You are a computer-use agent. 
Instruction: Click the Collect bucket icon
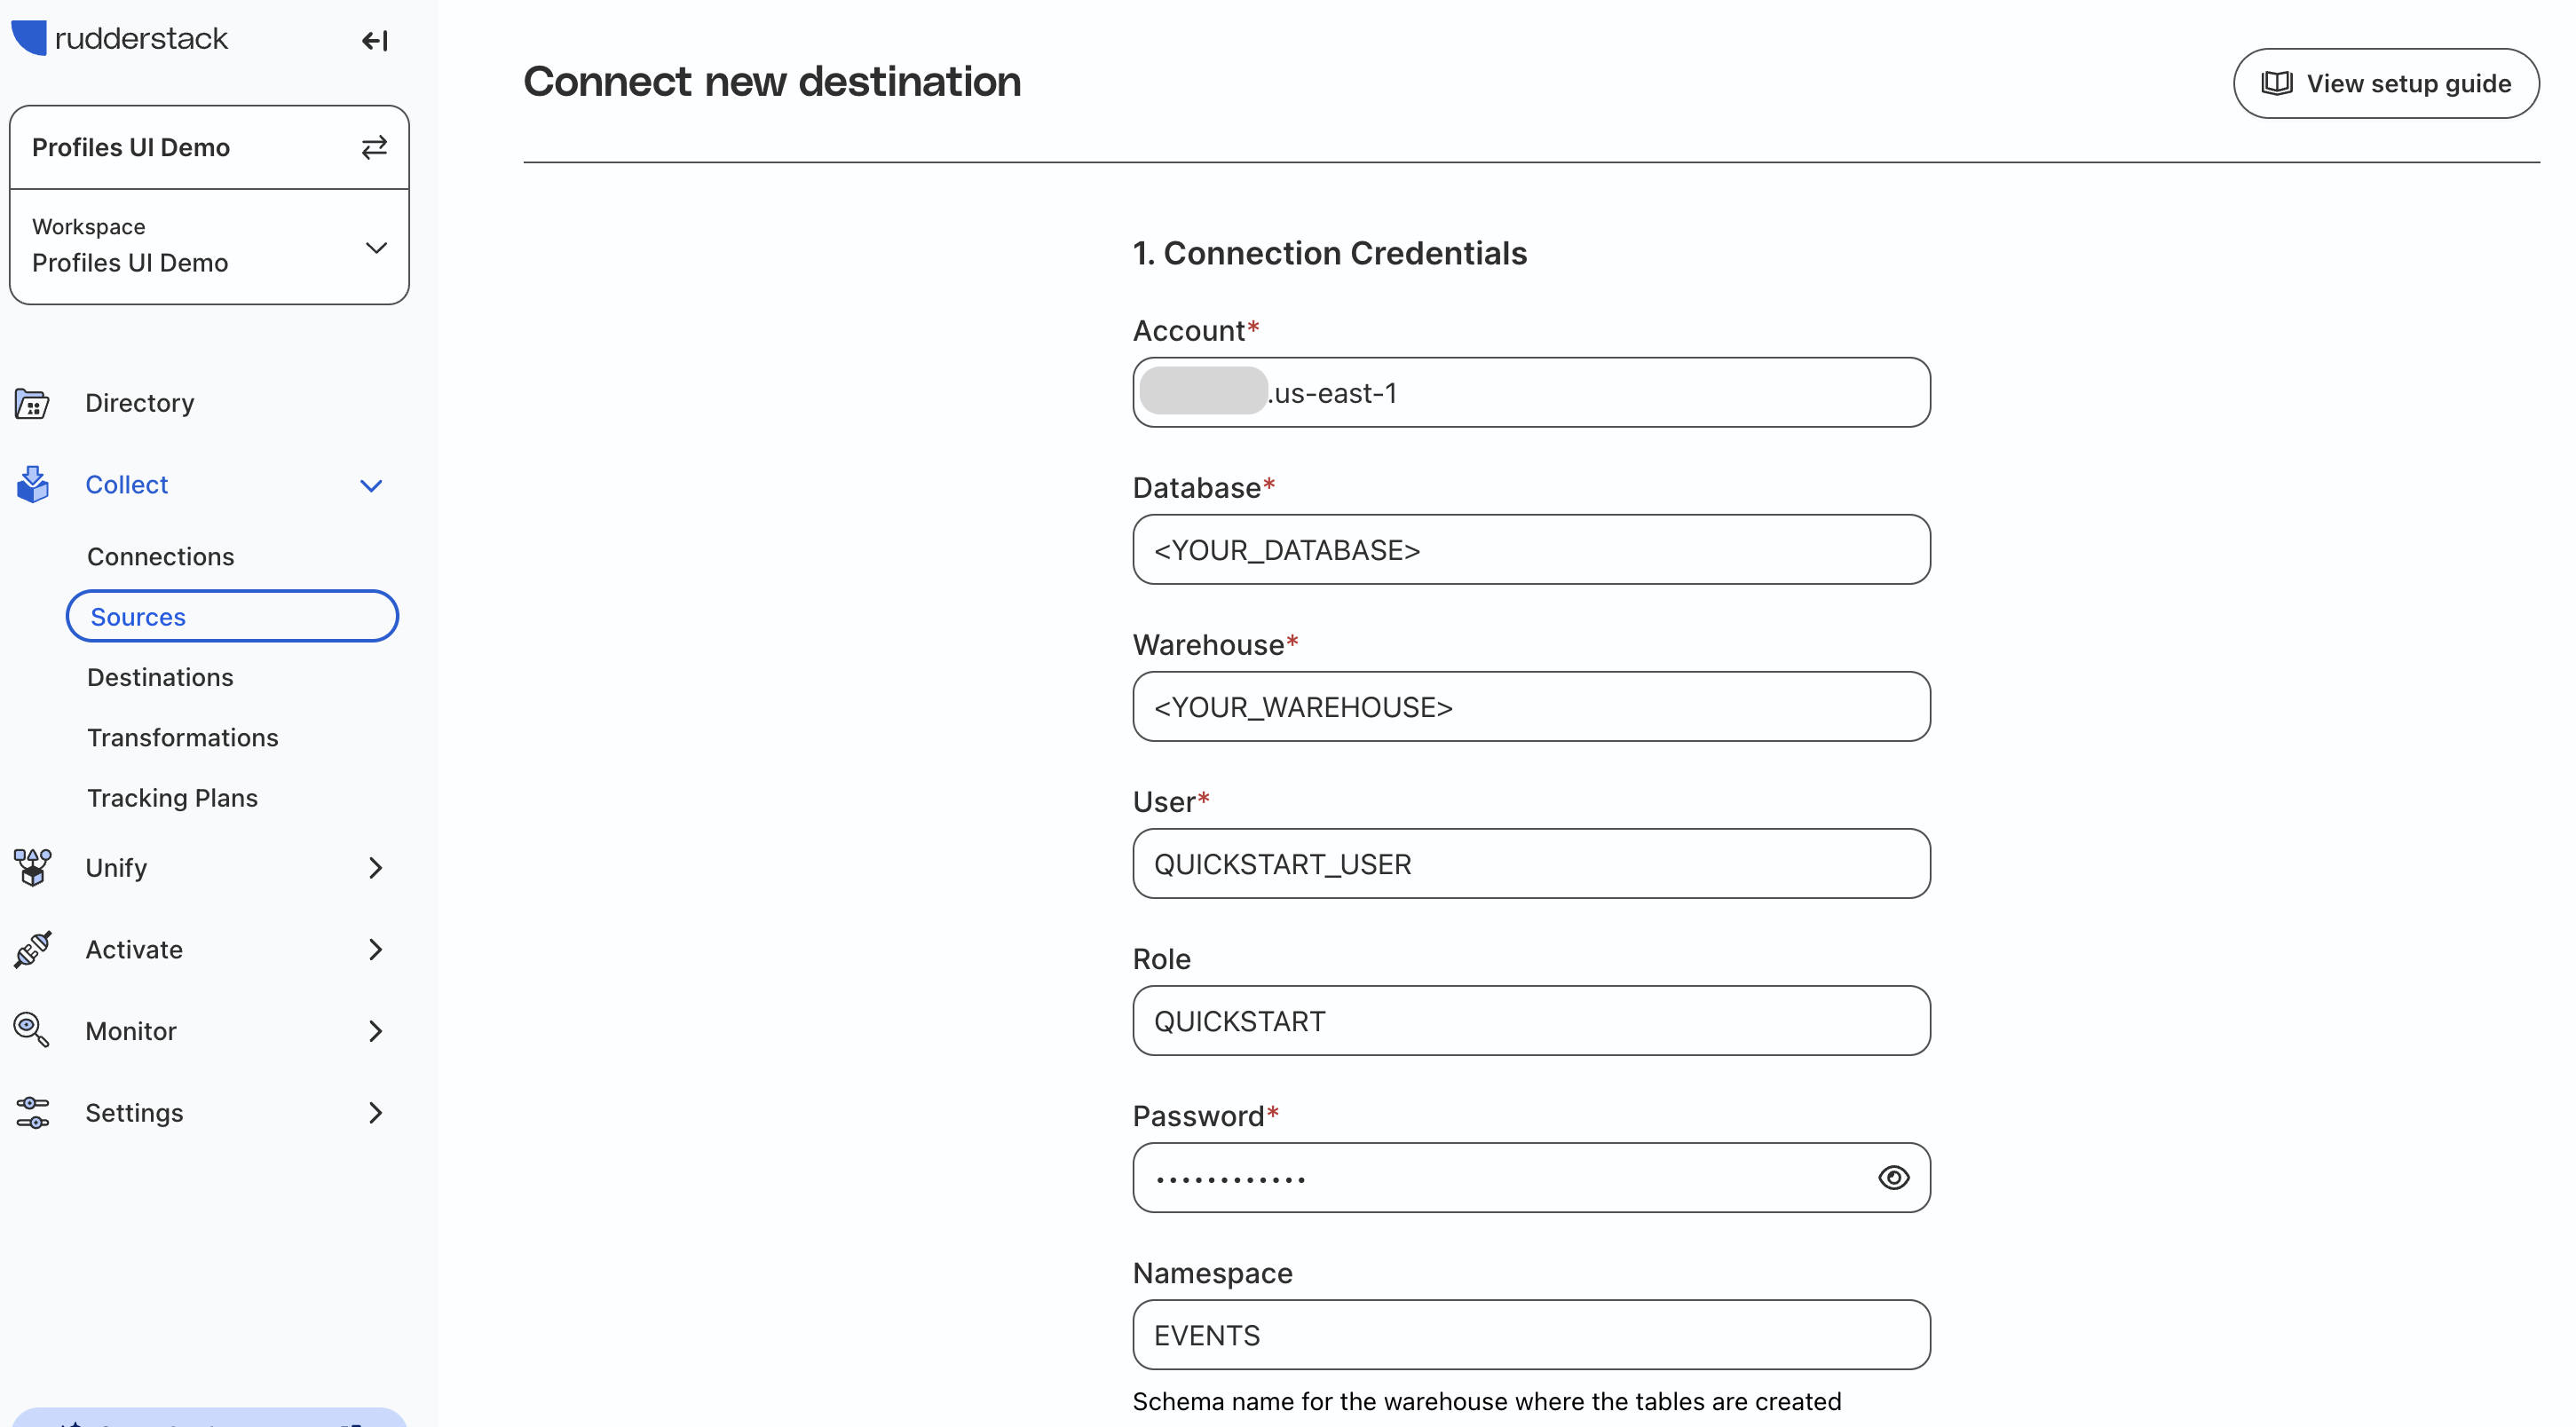click(32, 484)
